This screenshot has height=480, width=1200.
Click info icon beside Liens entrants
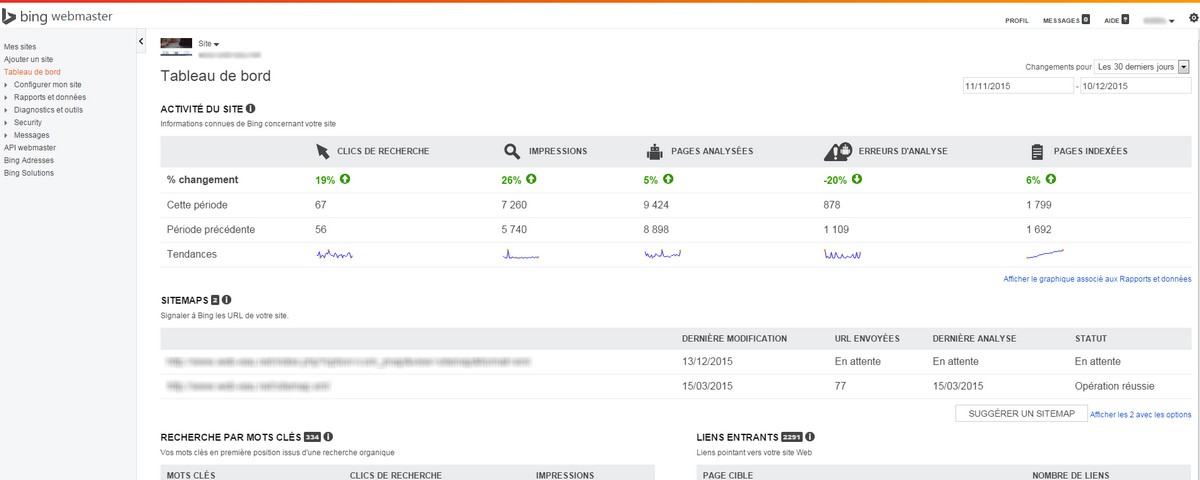(810, 437)
